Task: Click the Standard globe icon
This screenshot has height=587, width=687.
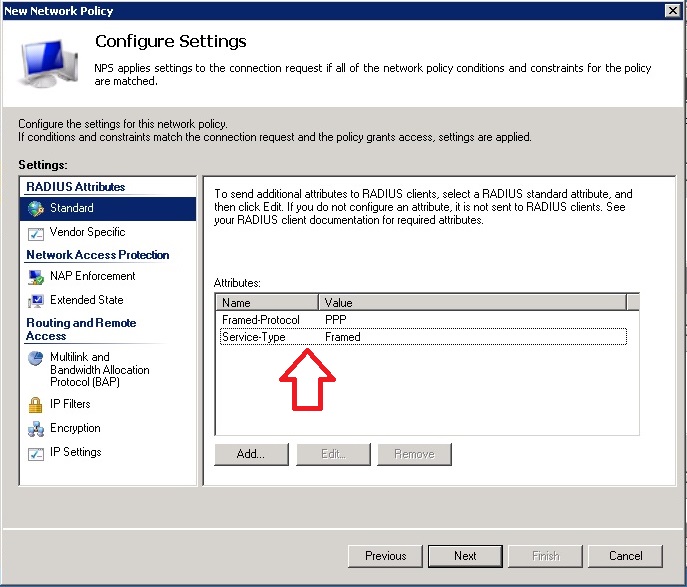Action: (36, 208)
